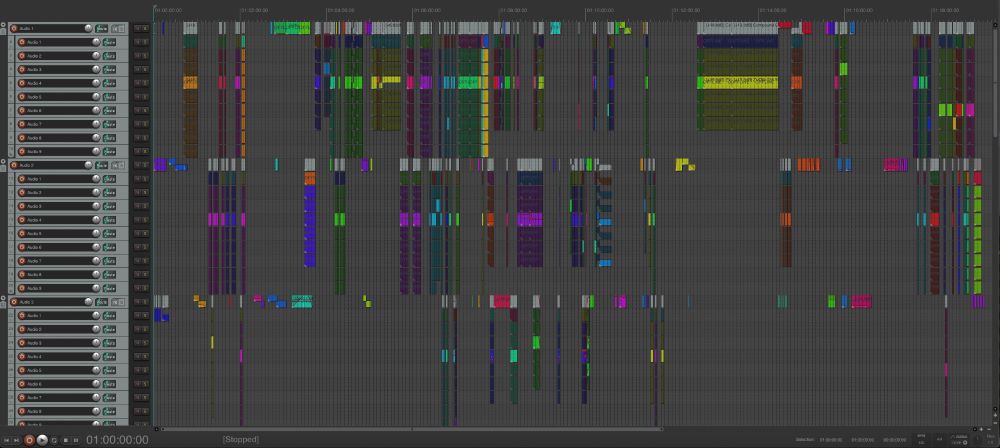This screenshot has height=448, width=1000.
Task: Arm Audio 4 in third folder group
Action: coord(21,357)
